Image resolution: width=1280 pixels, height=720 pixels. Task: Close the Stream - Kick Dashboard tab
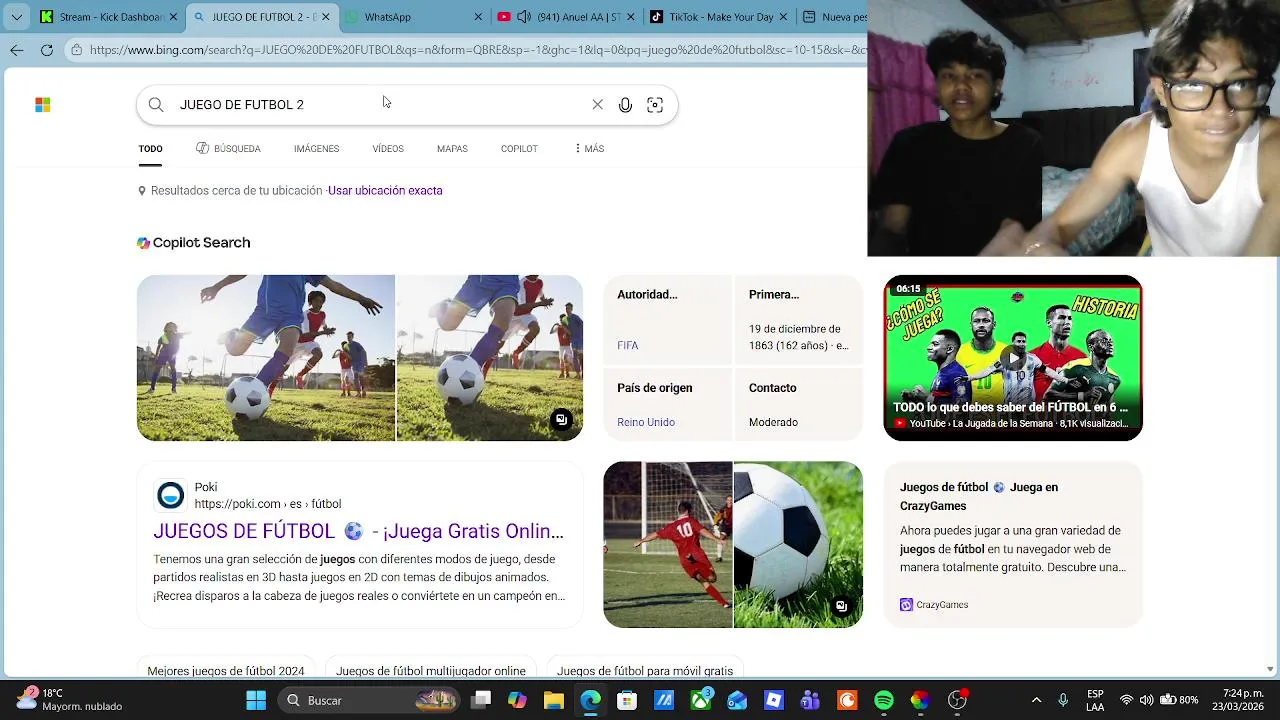[x=173, y=17]
